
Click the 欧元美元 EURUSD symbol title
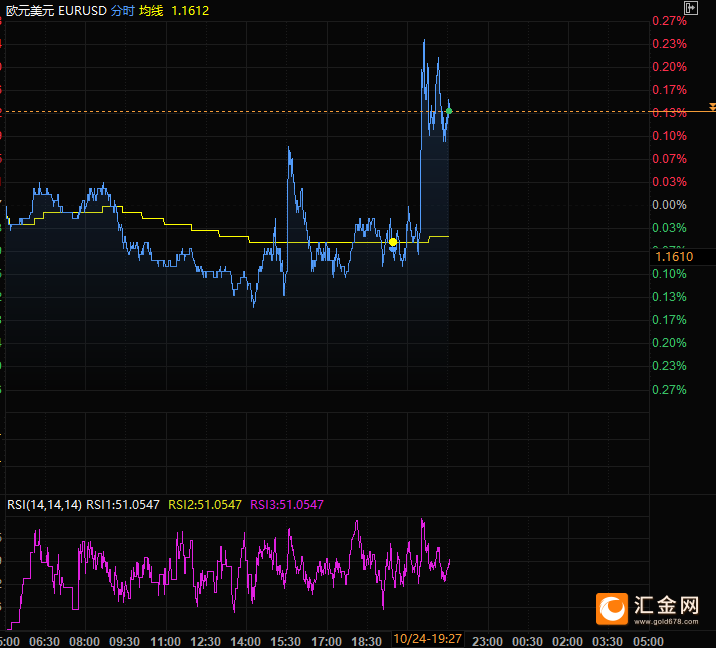(53, 9)
